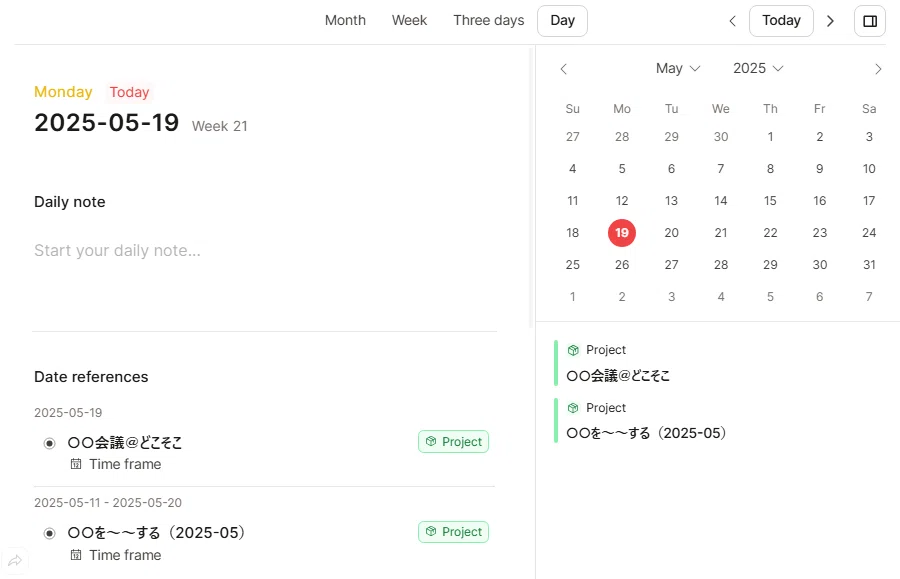Switch to Week view
Image resolution: width=900 pixels, height=579 pixels.
(409, 21)
